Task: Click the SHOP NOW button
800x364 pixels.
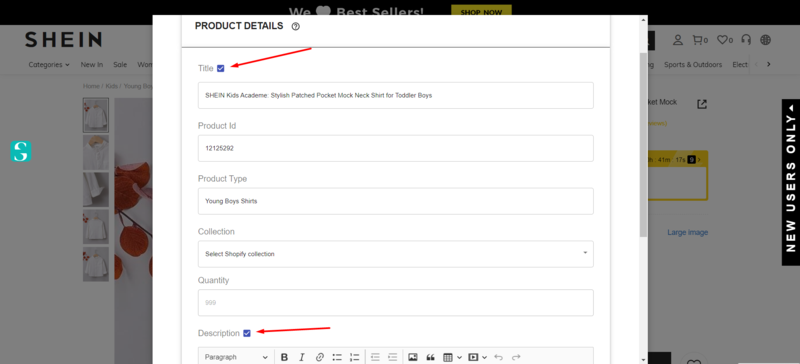Action: 481,12
